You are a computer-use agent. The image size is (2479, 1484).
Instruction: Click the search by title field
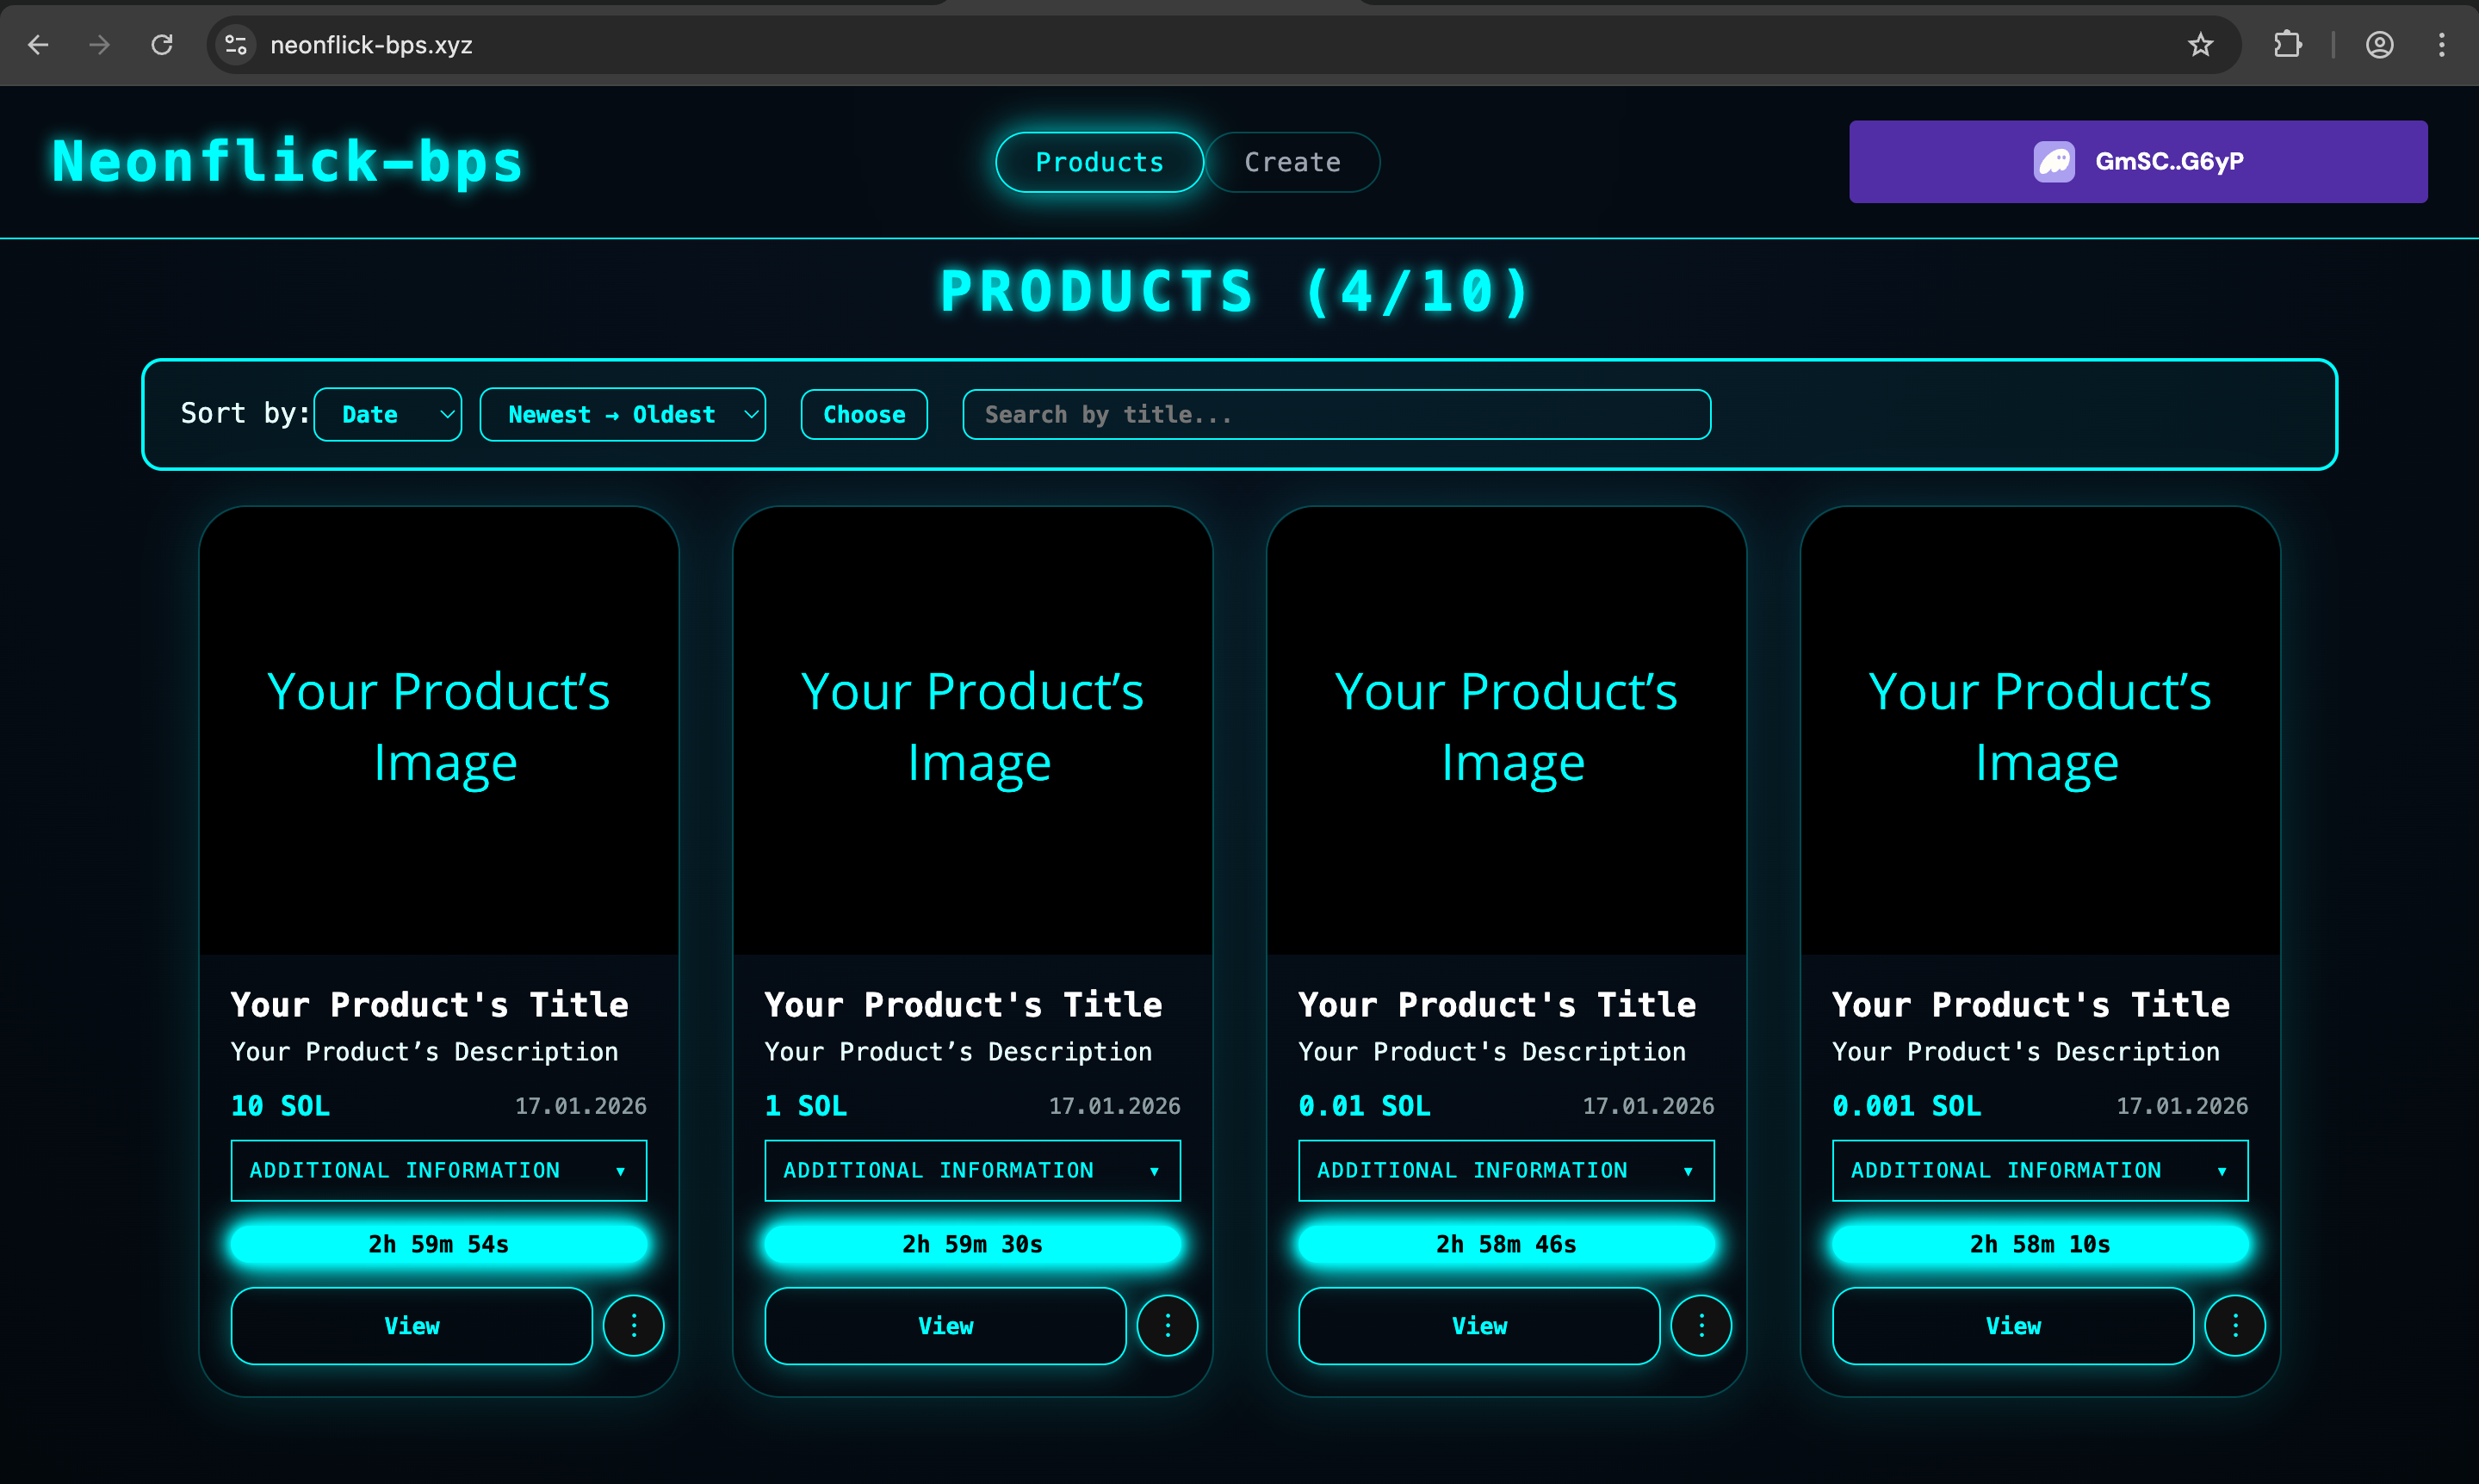[x=1335, y=414]
